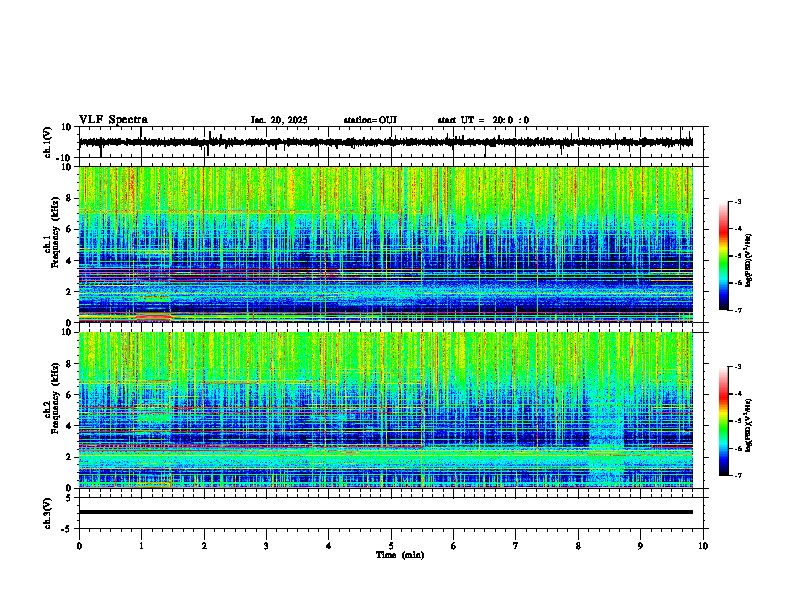
Task: Click time axis tick label "4"
Action: (x=329, y=546)
